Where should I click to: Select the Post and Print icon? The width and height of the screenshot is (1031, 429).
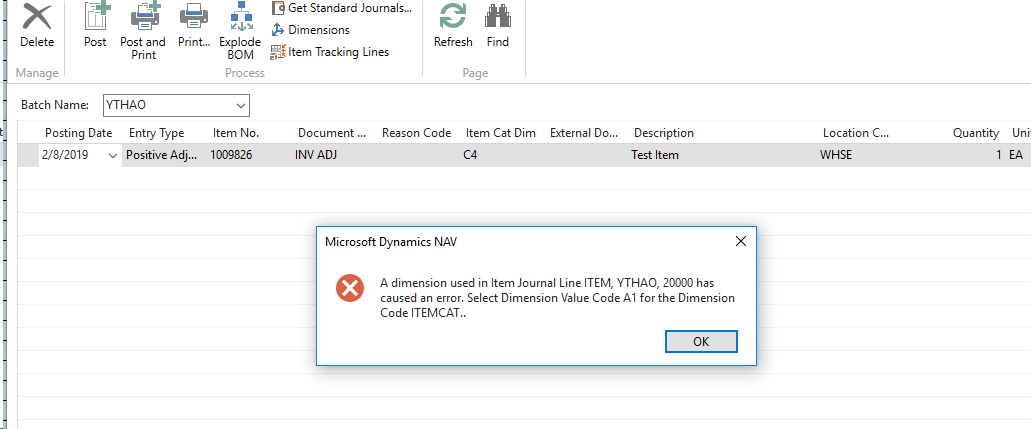143,16
